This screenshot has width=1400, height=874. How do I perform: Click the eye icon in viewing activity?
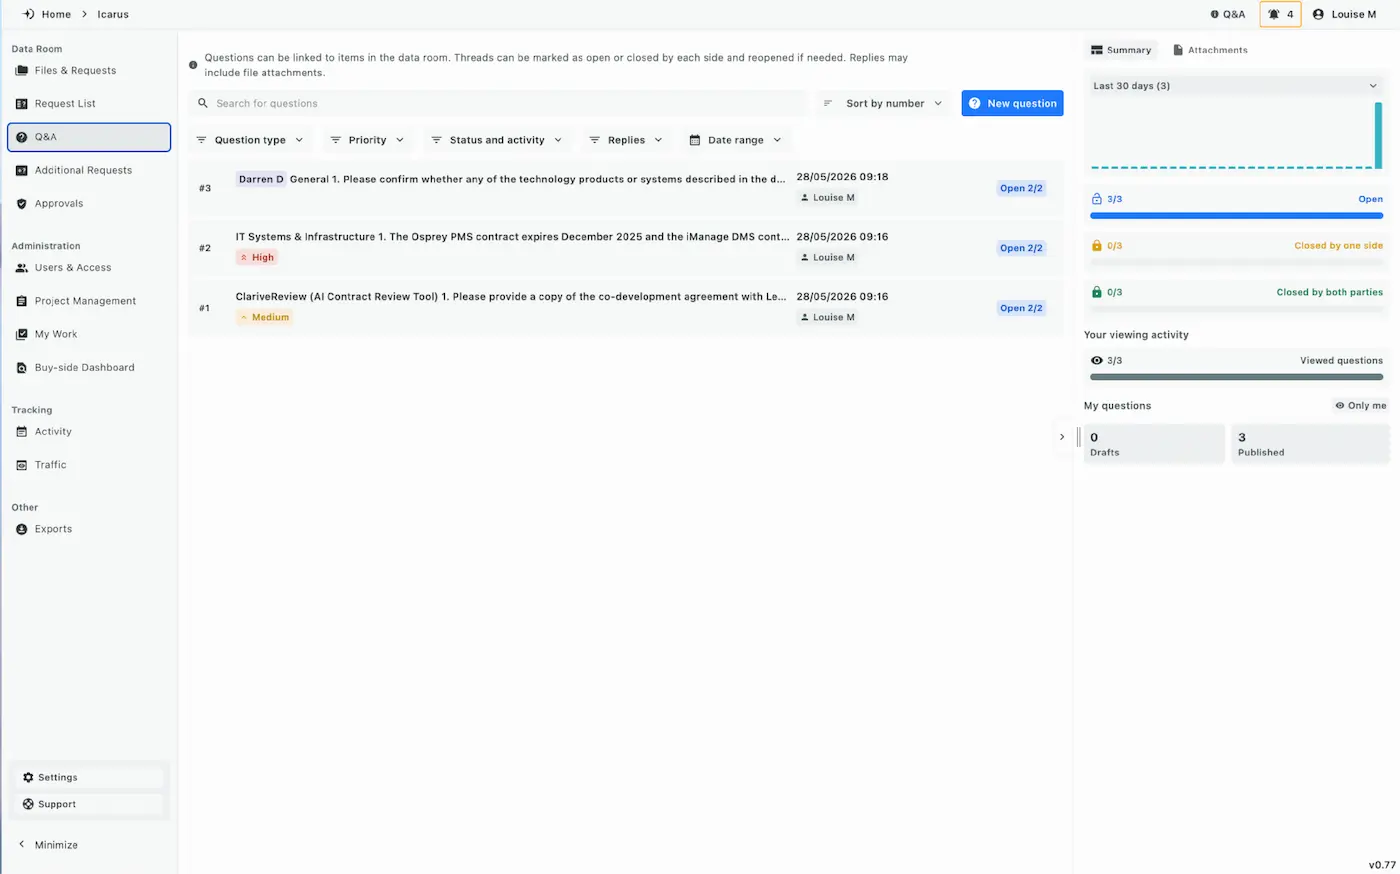(1097, 360)
